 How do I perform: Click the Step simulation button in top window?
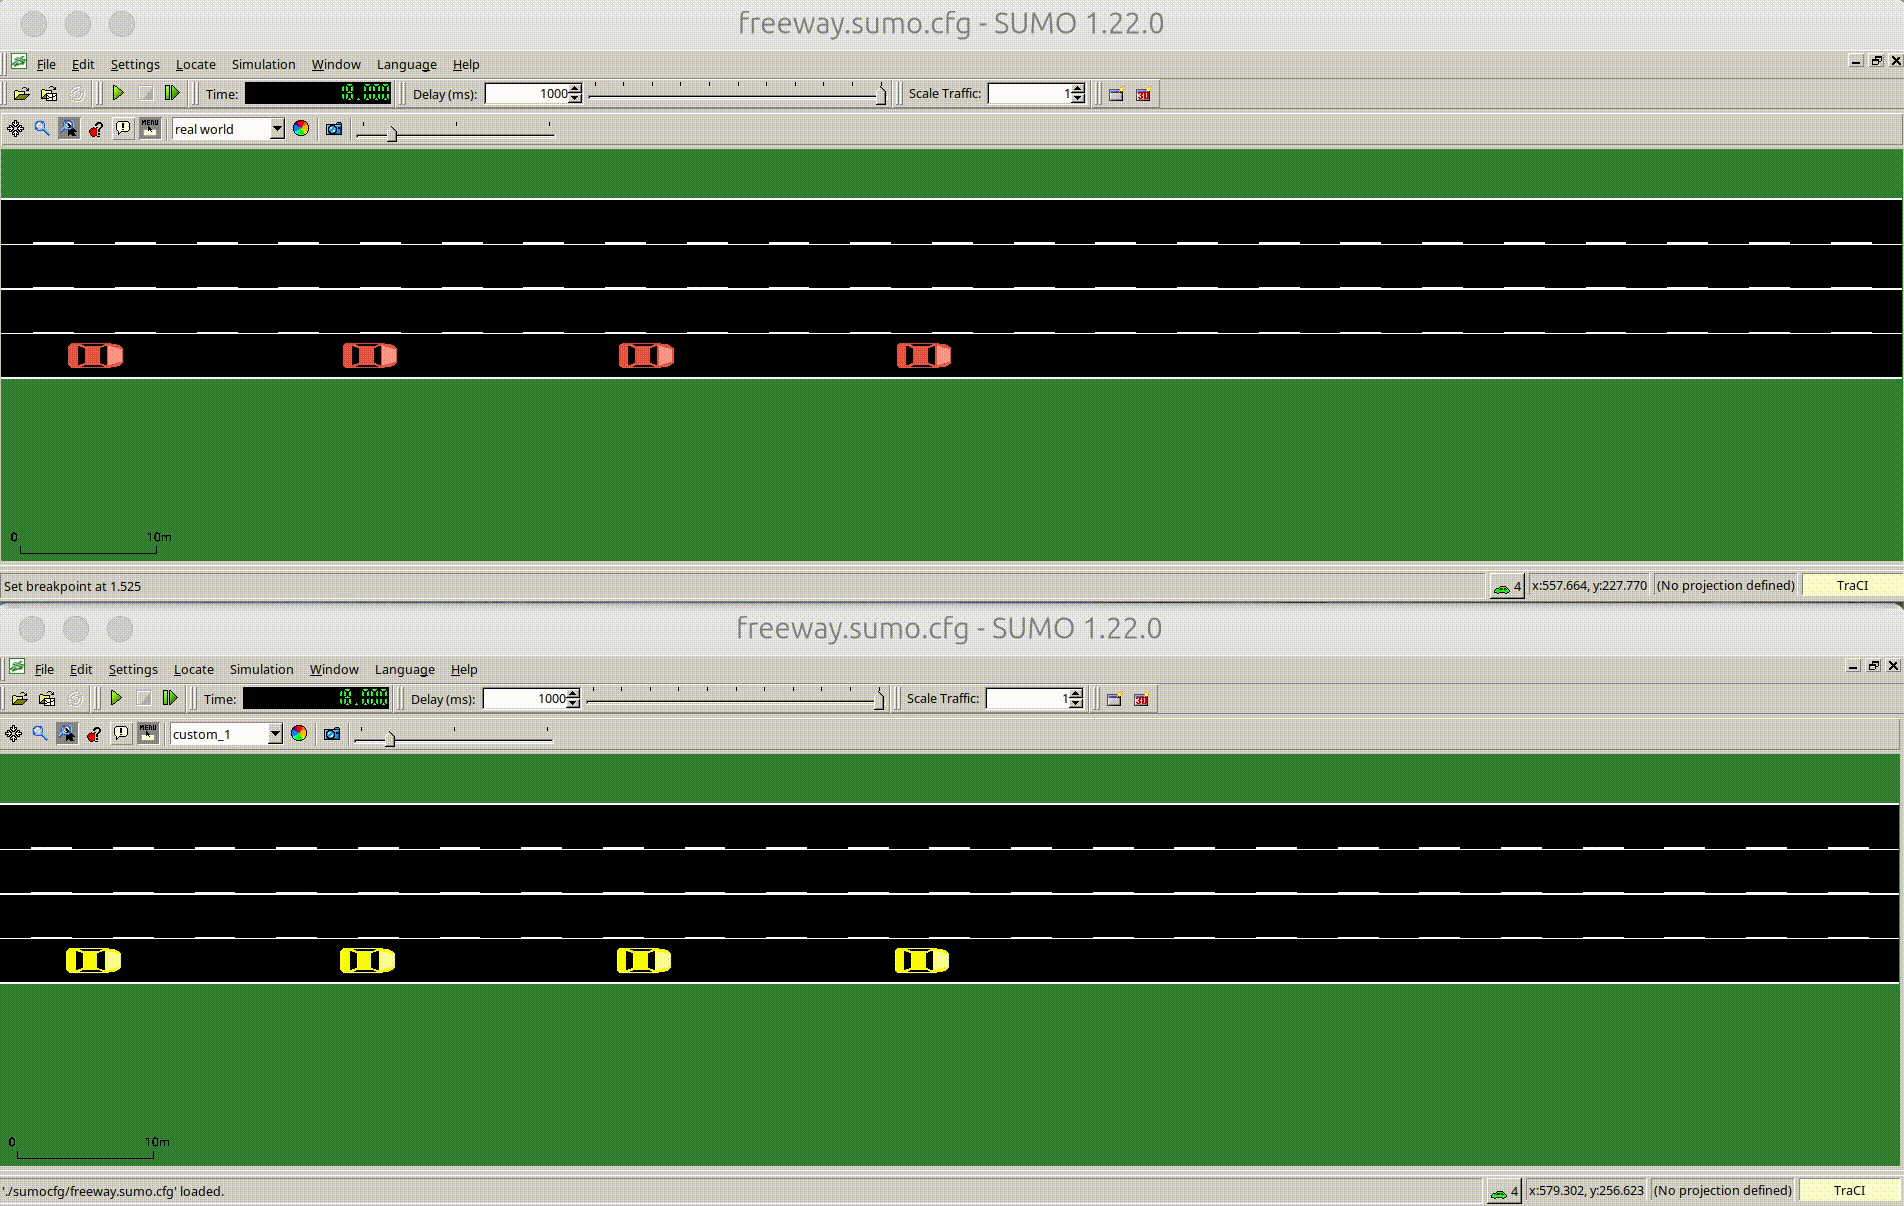tap(172, 93)
